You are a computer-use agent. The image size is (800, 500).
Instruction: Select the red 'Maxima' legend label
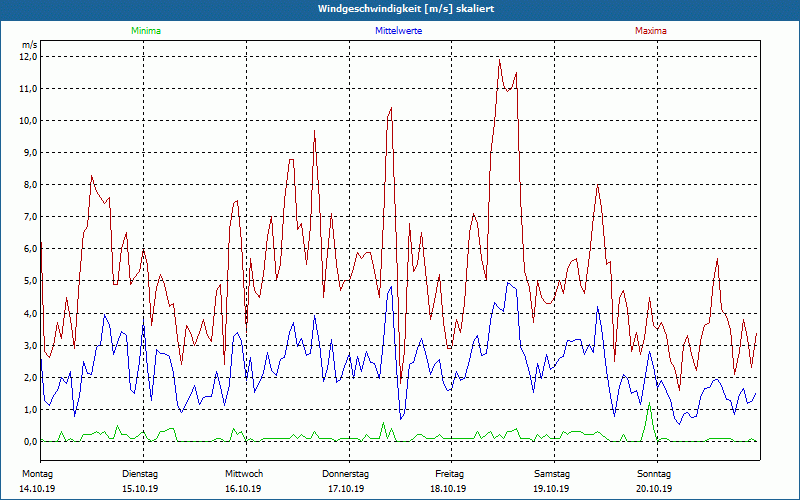pyautogui.click(x=651, y=31)
